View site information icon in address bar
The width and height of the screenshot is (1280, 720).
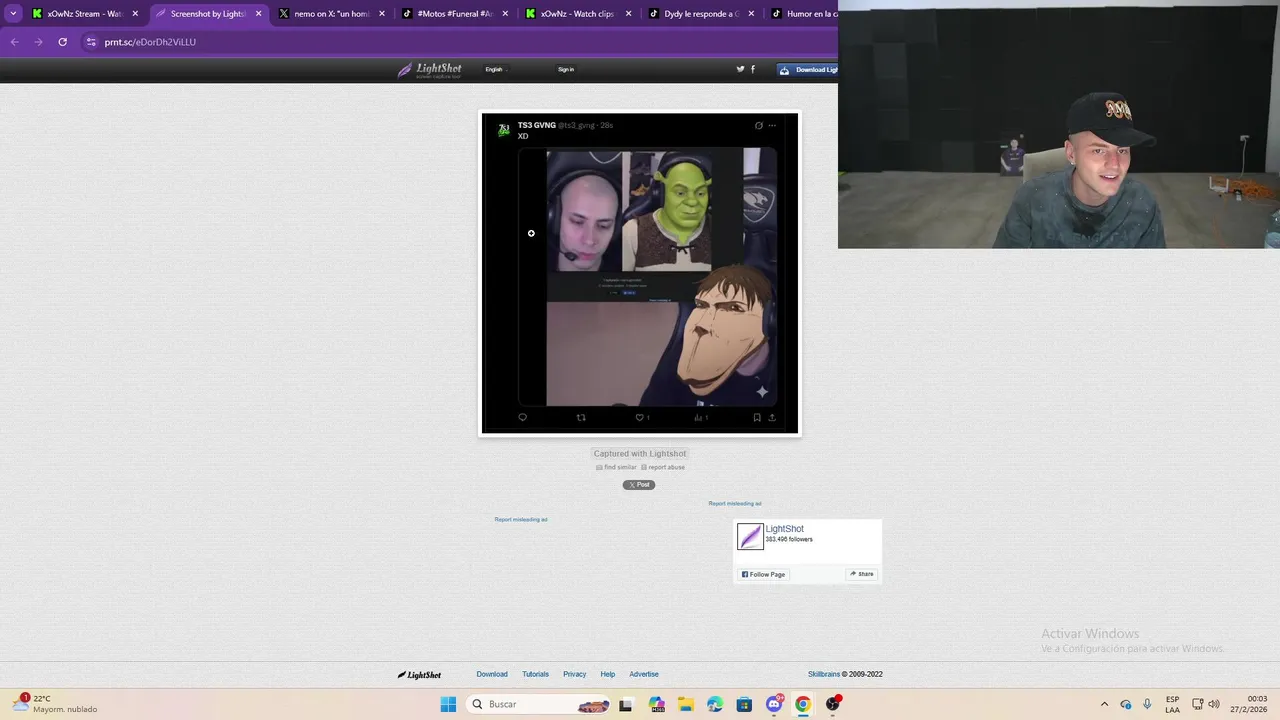(x=91, y=42)
